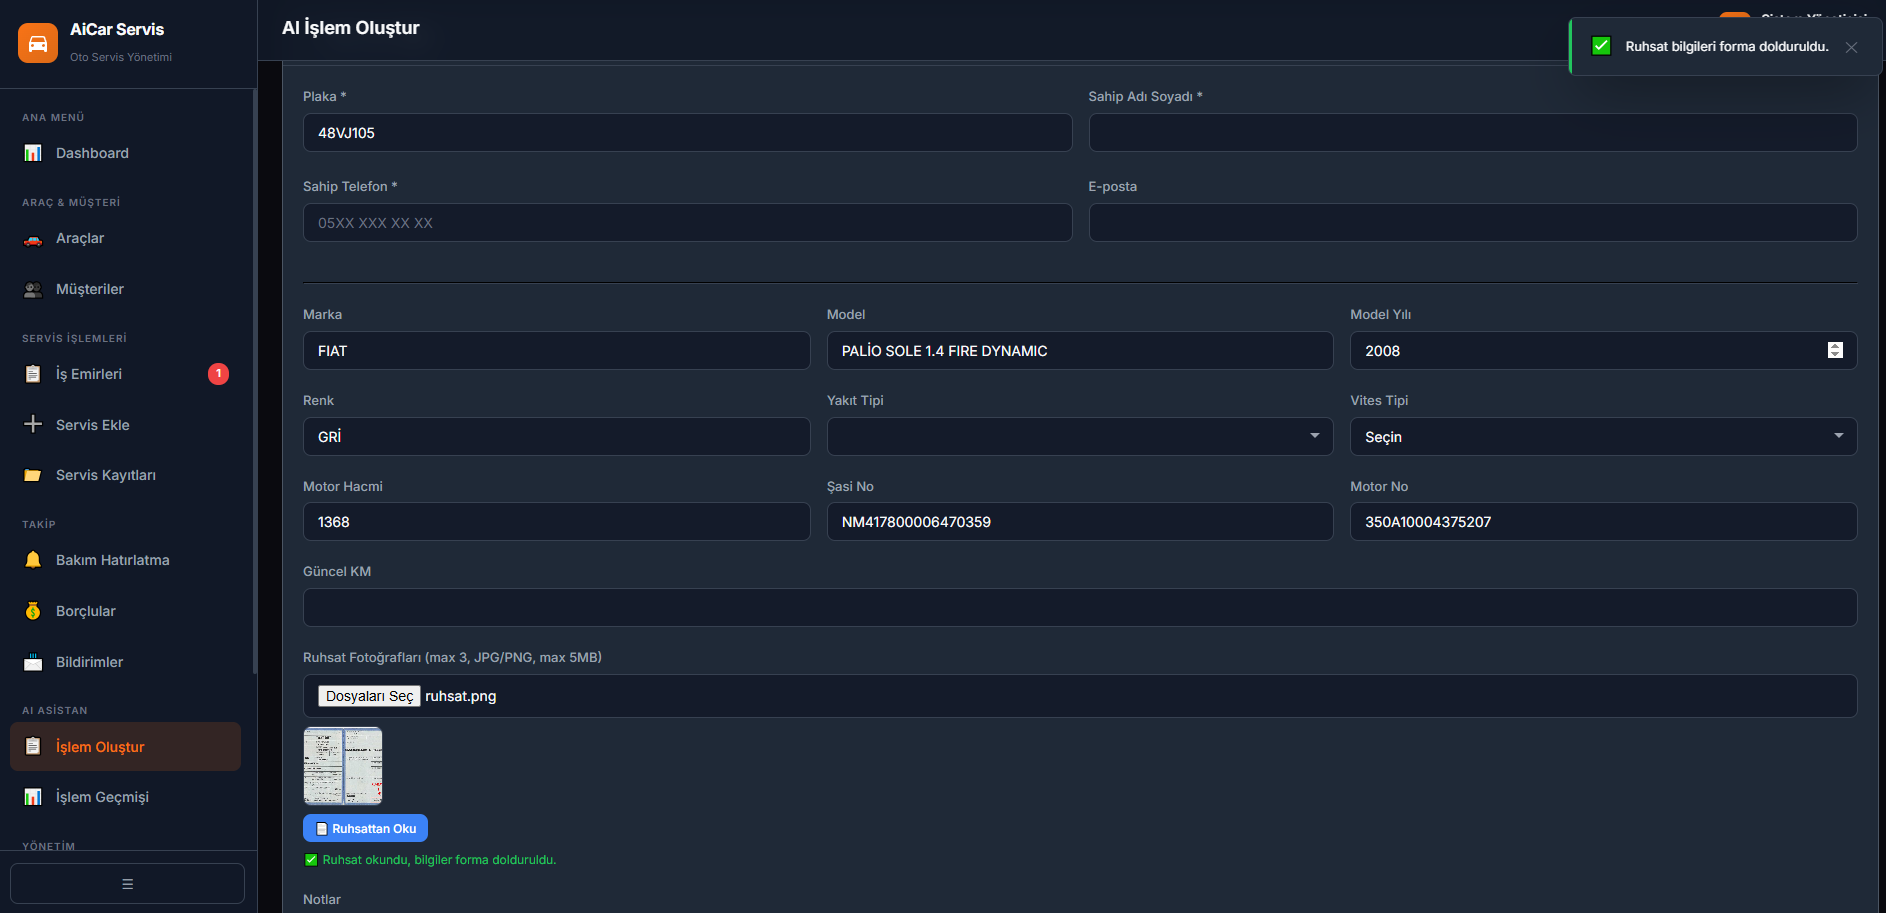Click the Sahip Adı Soyadı input
Image resolution: width=1886 pixels, height=913 pixels.
coord(1473,132)
